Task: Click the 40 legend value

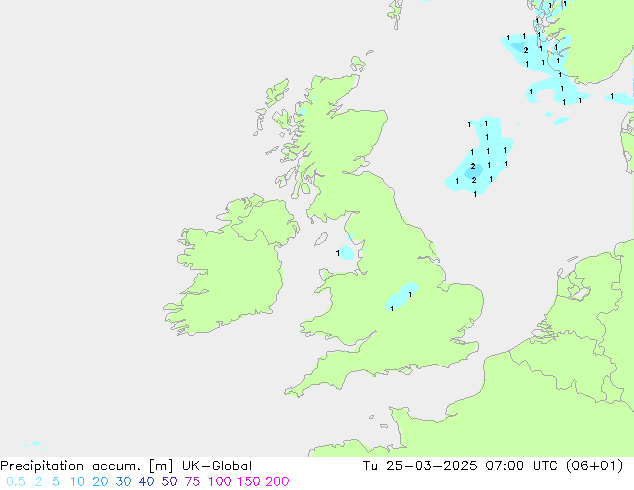Action: pyautogui.click(x=146, y=482)
